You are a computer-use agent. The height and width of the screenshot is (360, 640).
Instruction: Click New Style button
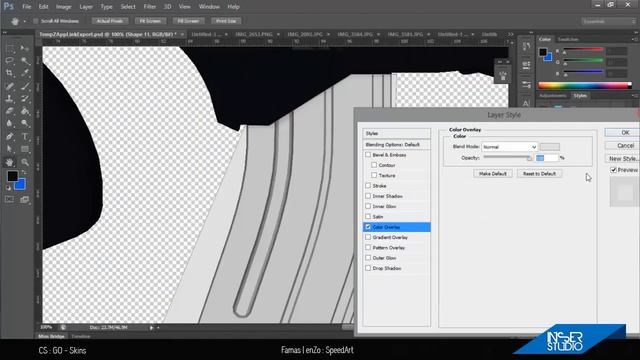pos(622,159)
